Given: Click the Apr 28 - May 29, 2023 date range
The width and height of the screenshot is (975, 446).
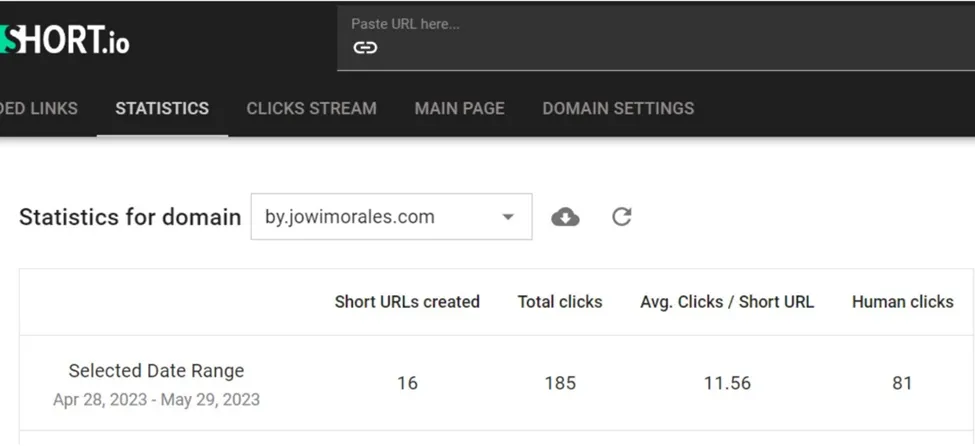Looking at the screenshot, I should tap(156, 399).
